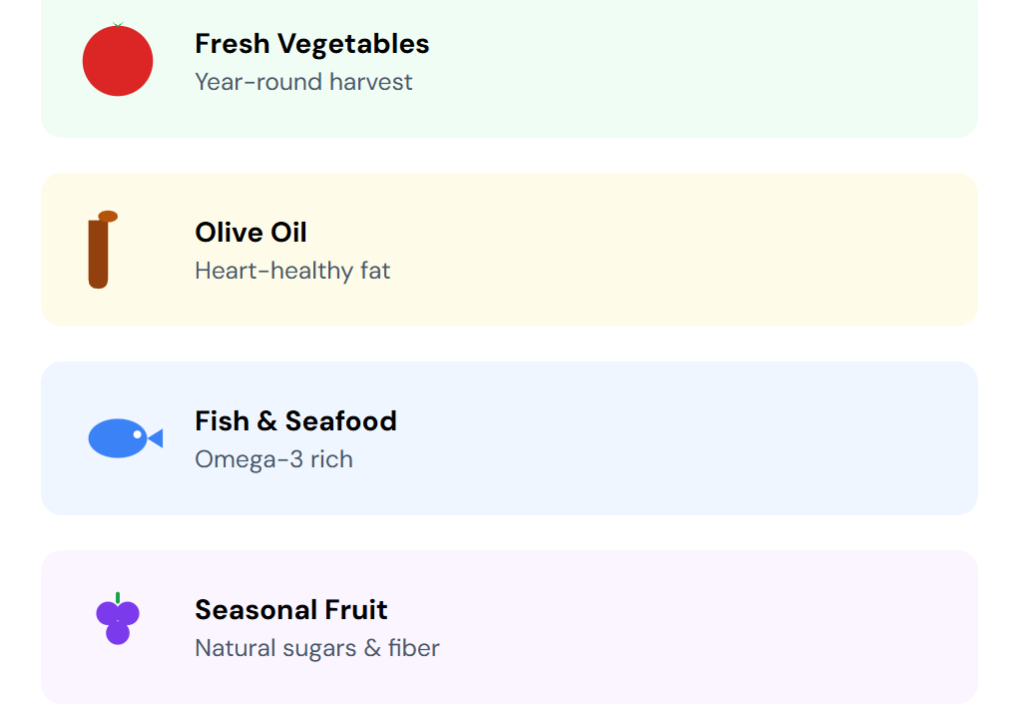
Task: Click the "Year-round harvest" subtitle
Action: [x=304, y=82]
